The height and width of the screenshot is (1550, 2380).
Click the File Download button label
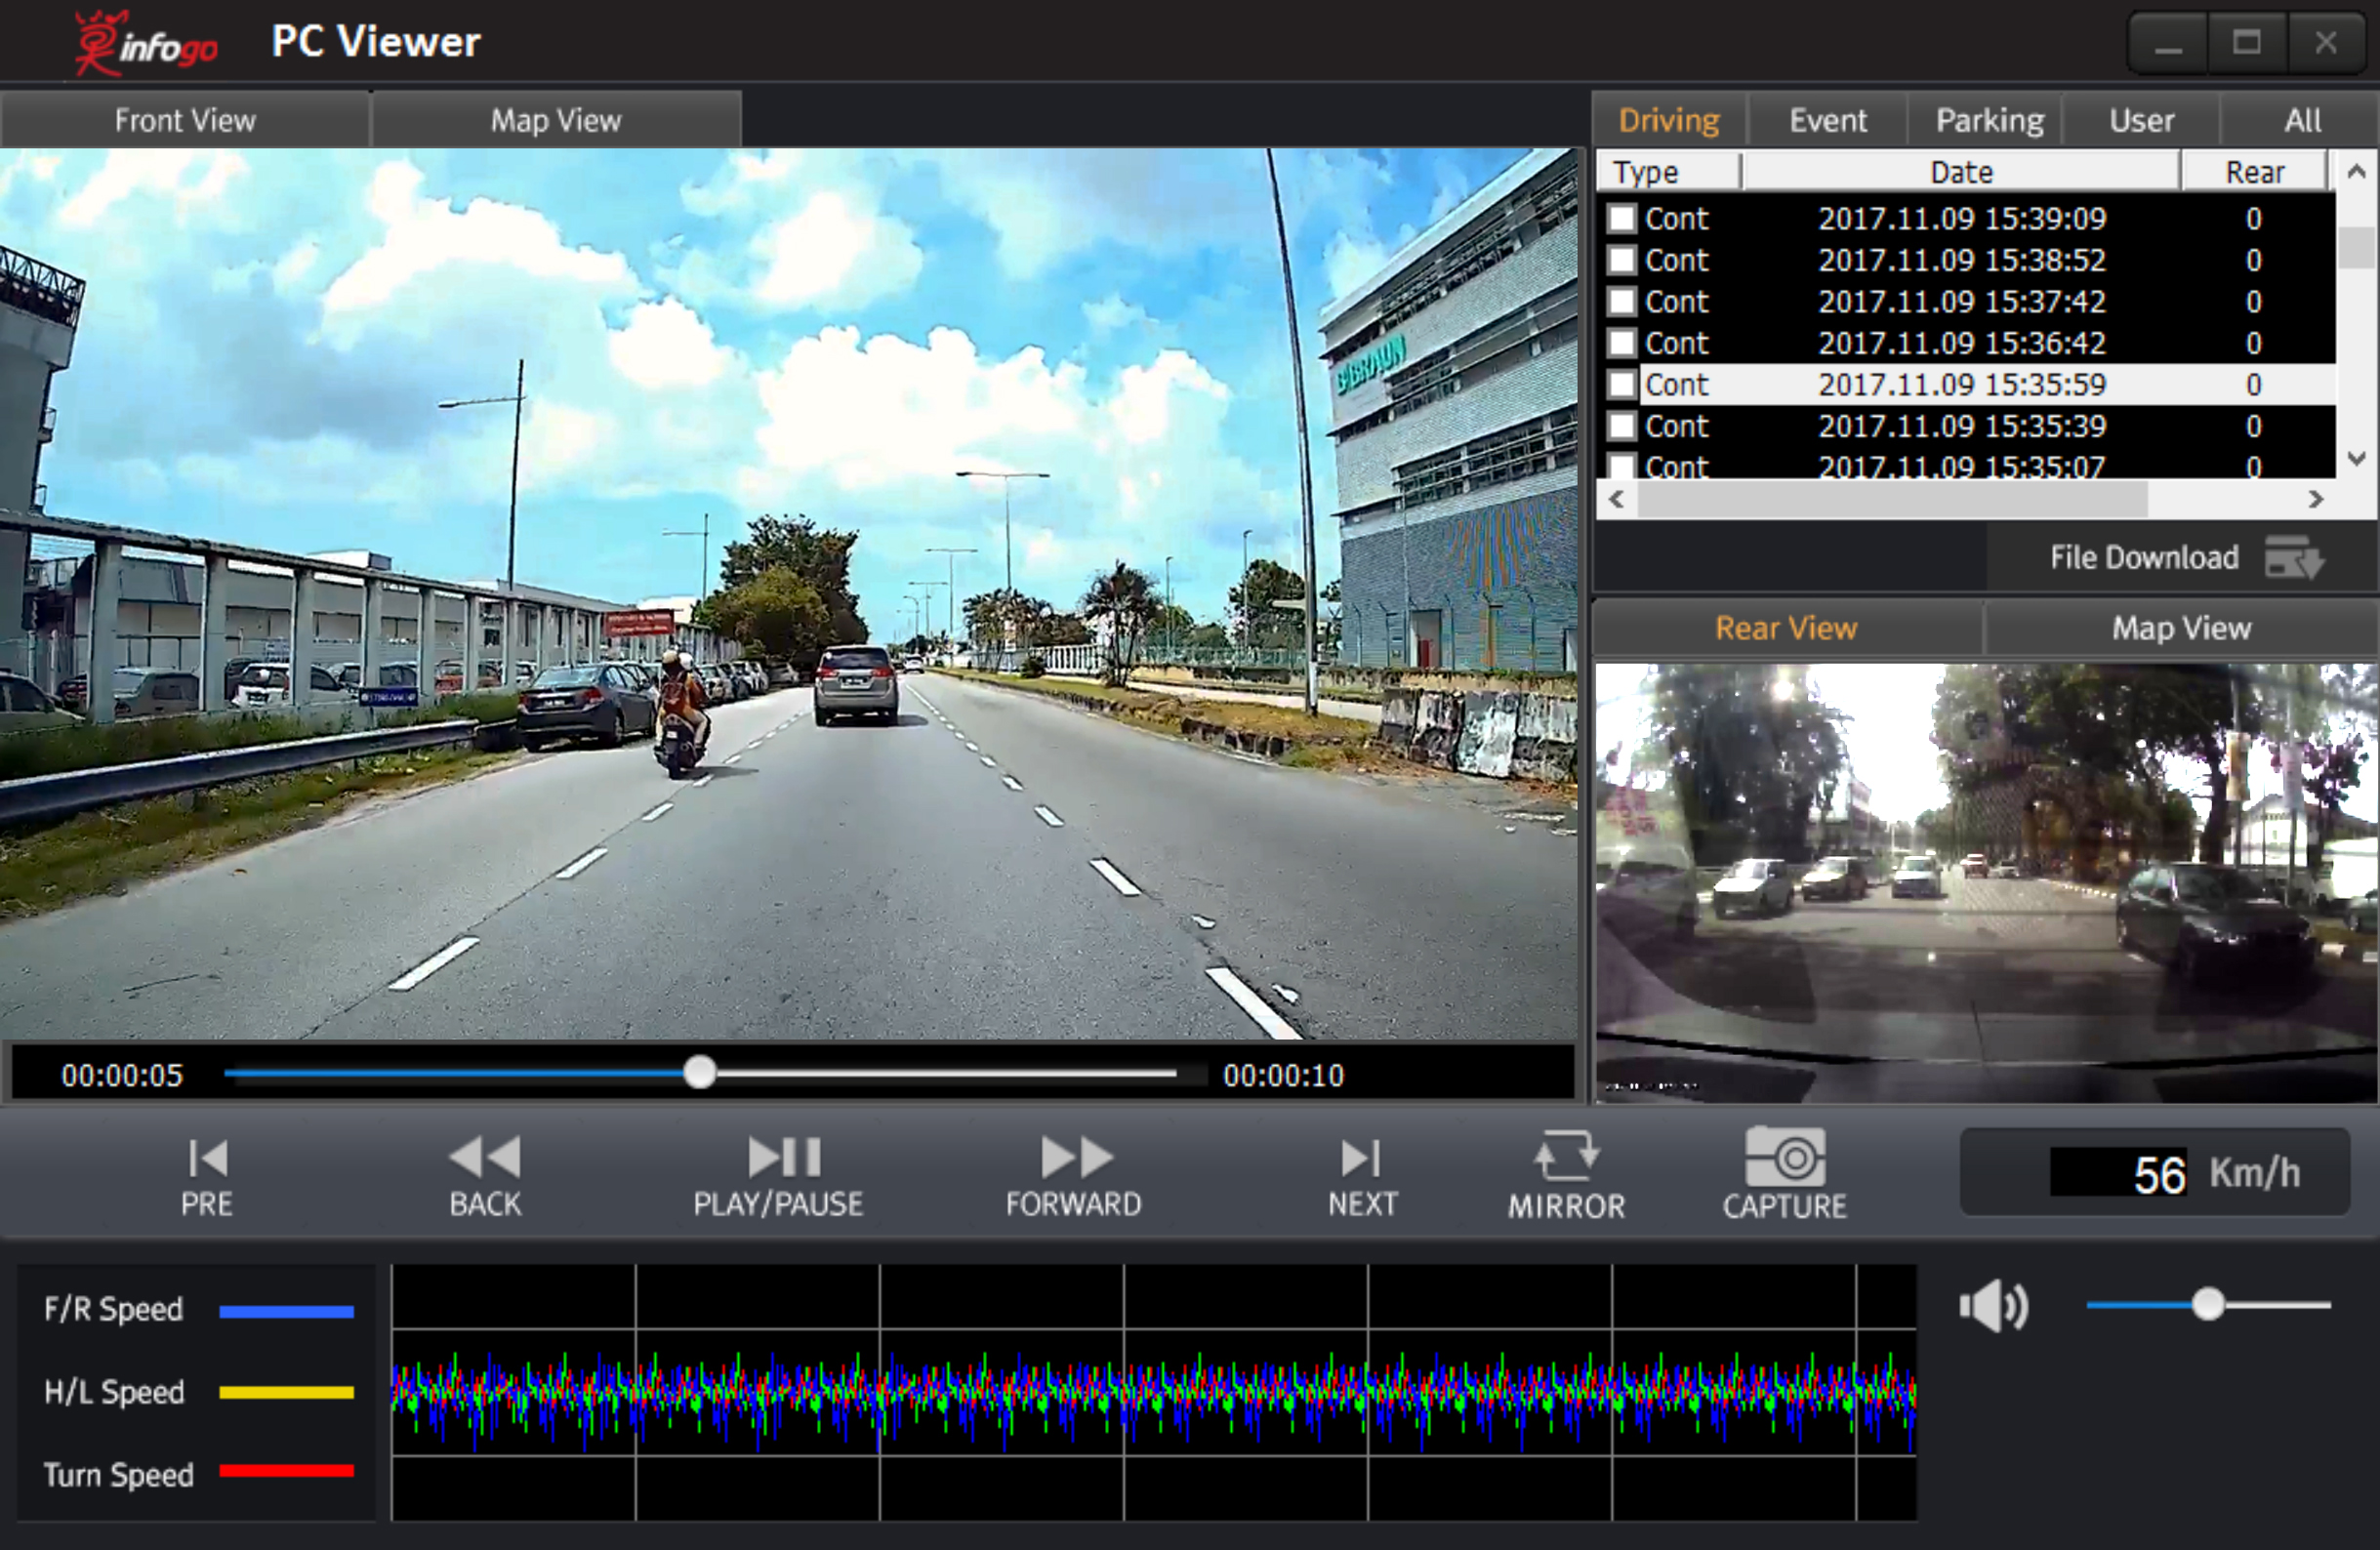[x=2144, y=557]
